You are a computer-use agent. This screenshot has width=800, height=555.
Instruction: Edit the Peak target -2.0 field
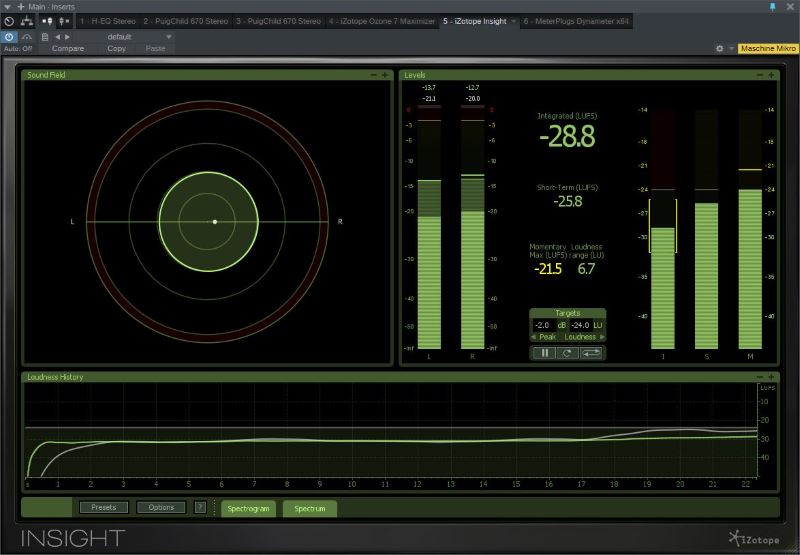point(542,325)
